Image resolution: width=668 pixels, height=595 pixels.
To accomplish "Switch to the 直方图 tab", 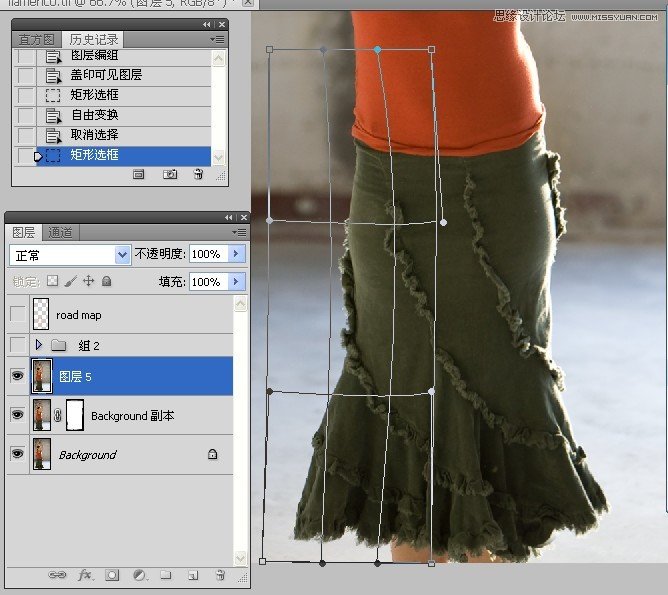I will [37, 39].
